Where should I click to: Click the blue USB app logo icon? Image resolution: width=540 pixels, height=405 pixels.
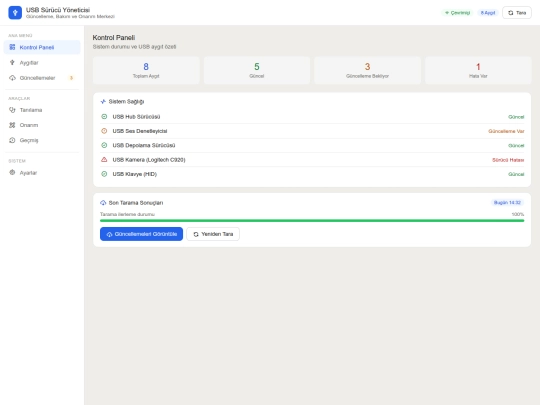pyautogui.click(x=15, y=13)
